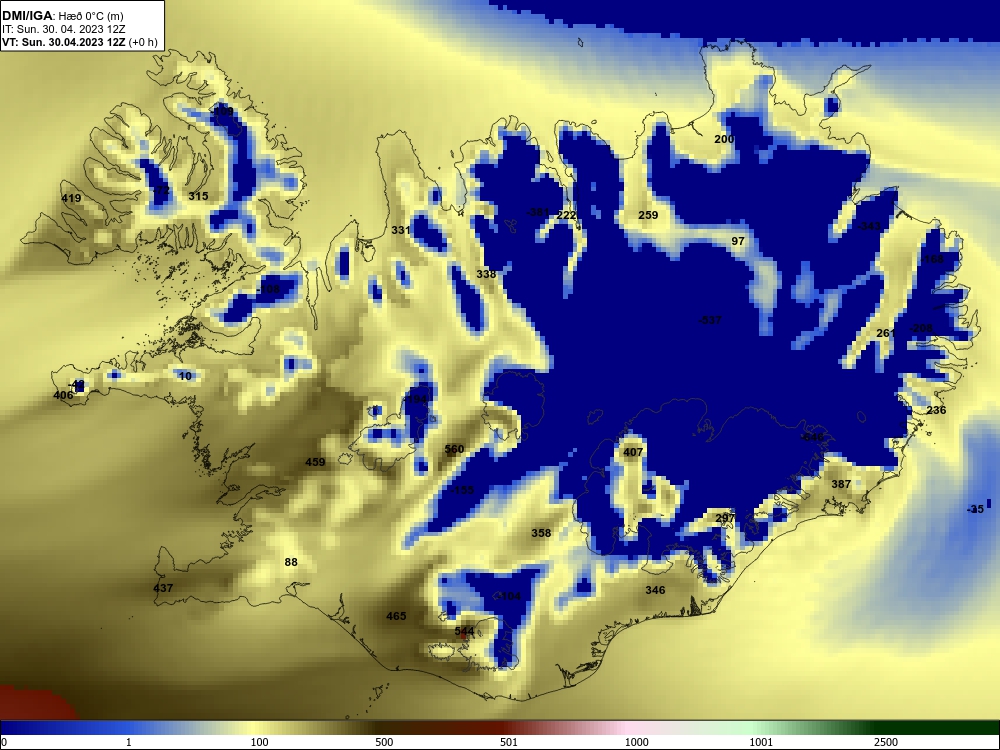Click the map value 407
The width and height of the screenshot is (1000, 750).
point(633,453)
